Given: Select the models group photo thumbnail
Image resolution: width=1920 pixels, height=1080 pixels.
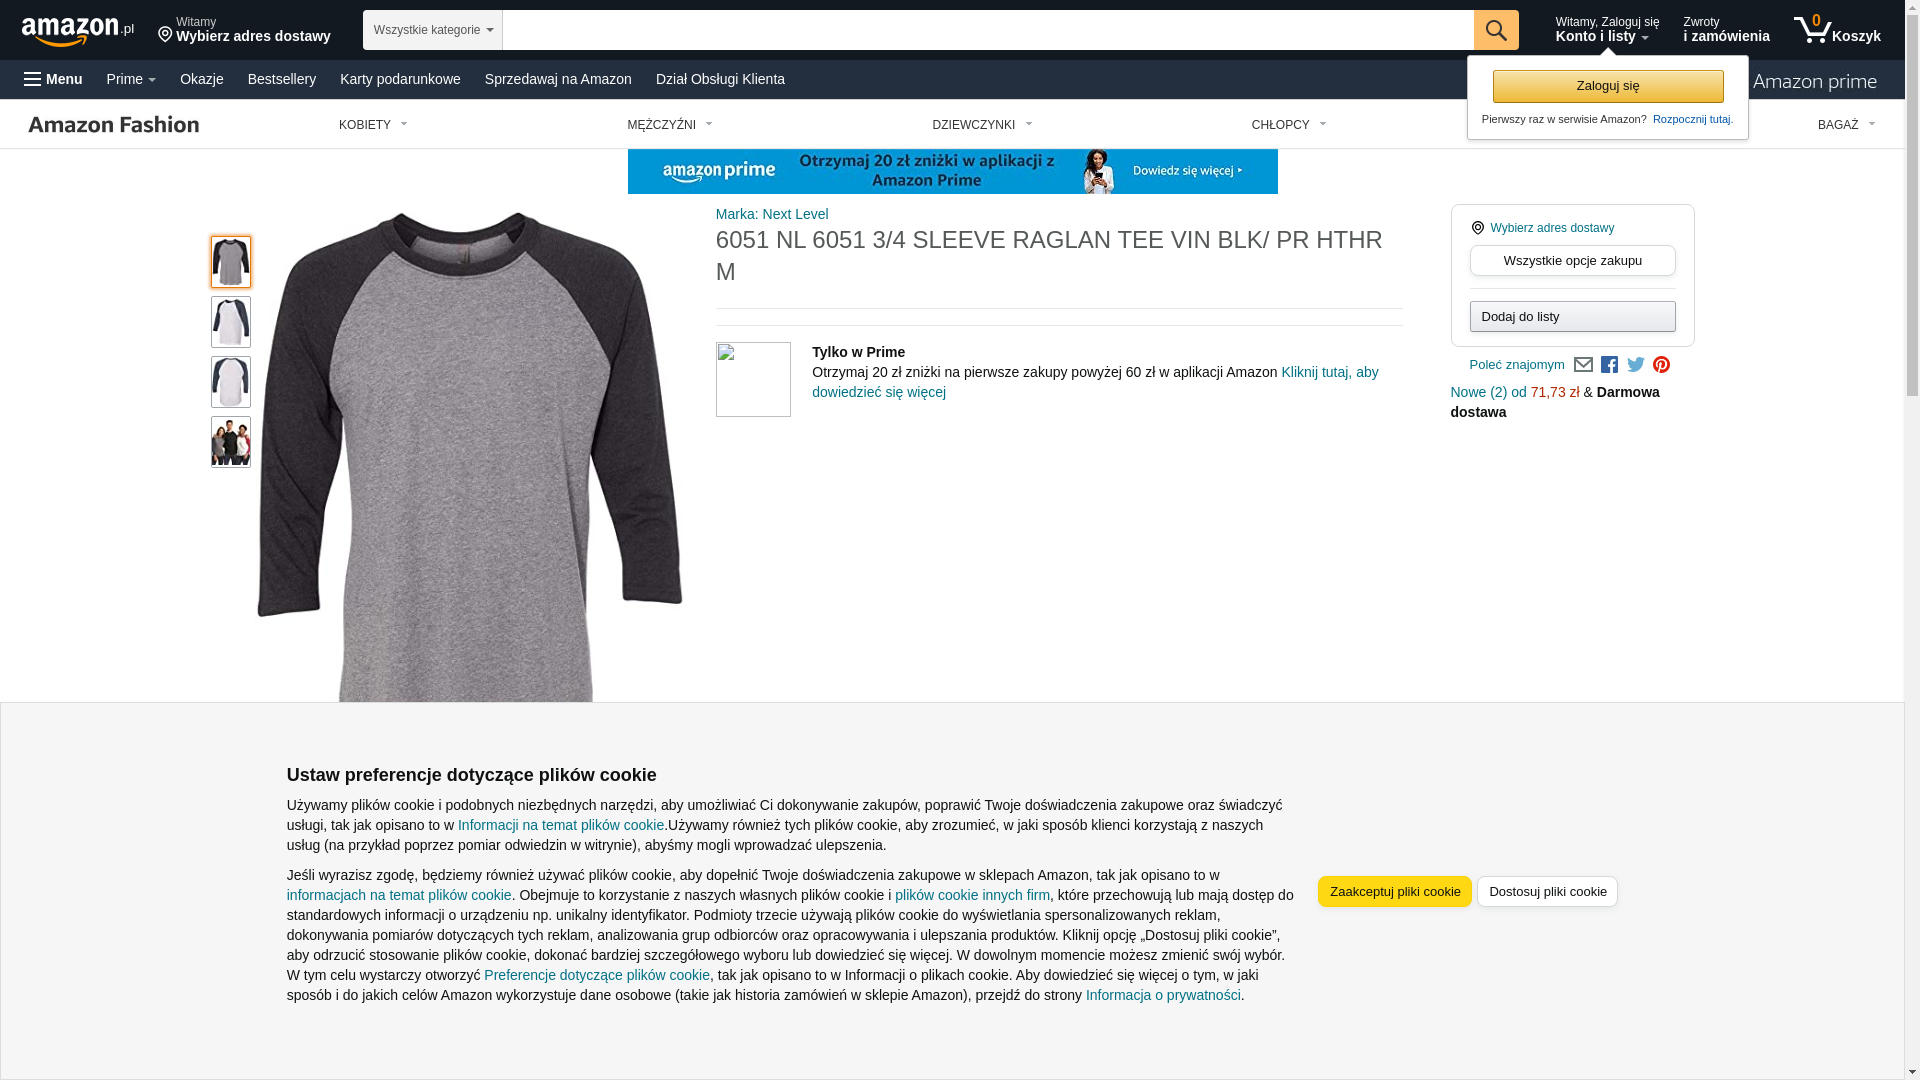Looking at the screenshot, I should point(231,442).
